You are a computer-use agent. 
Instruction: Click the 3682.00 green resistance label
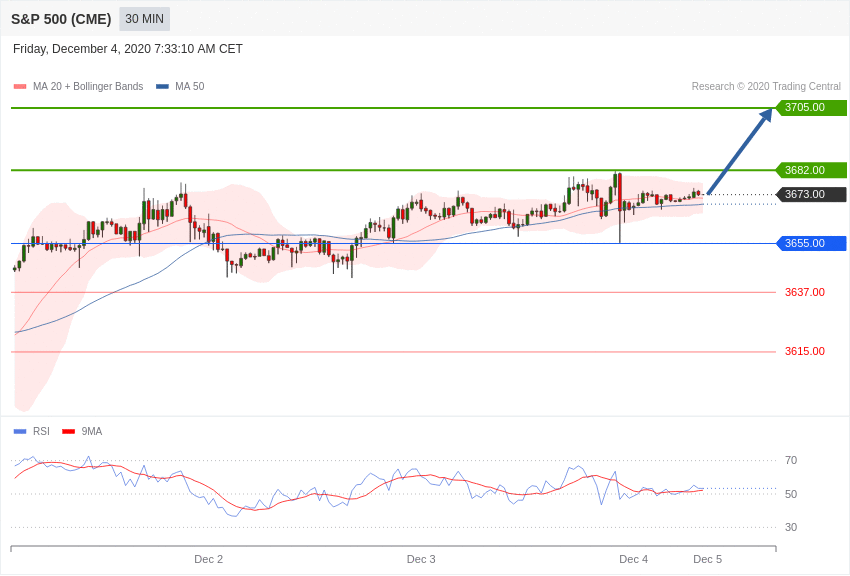coord(812,170)
